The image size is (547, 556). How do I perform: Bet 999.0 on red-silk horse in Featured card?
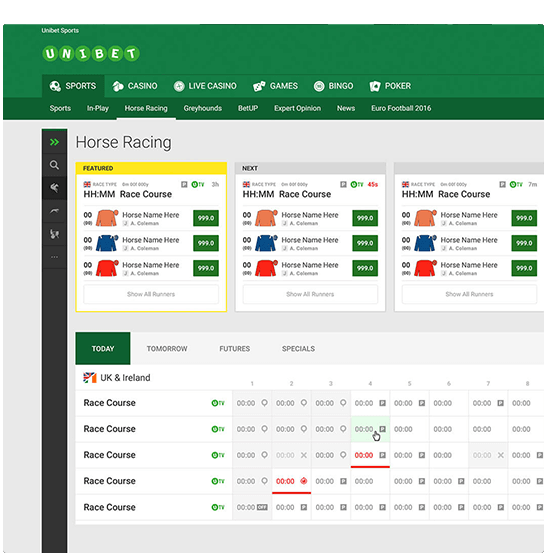[x=206, y=268]
